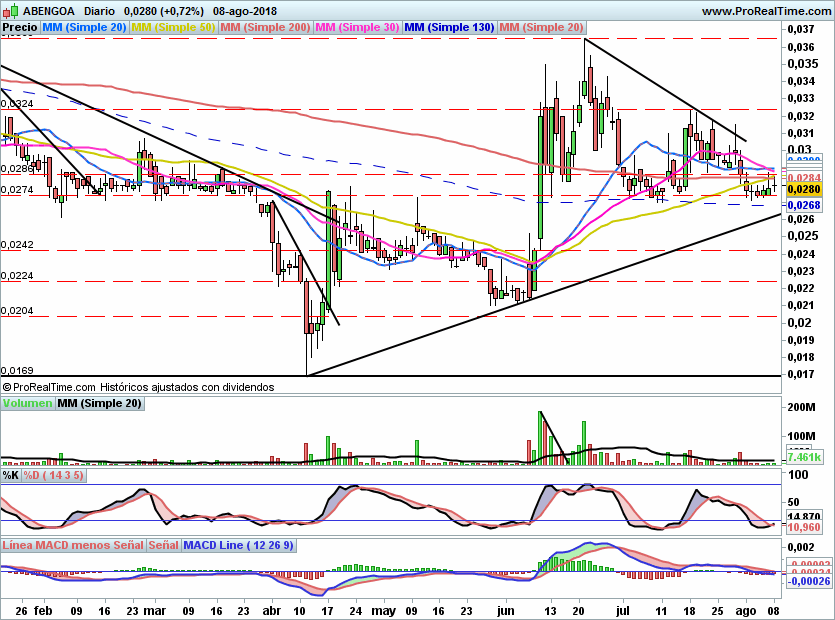The width and height of the screenshot is (835, 620).
Task: Select the %D ( 14 3 5) stochastic label
Action: pyautogui.click(x=53, y=475)
